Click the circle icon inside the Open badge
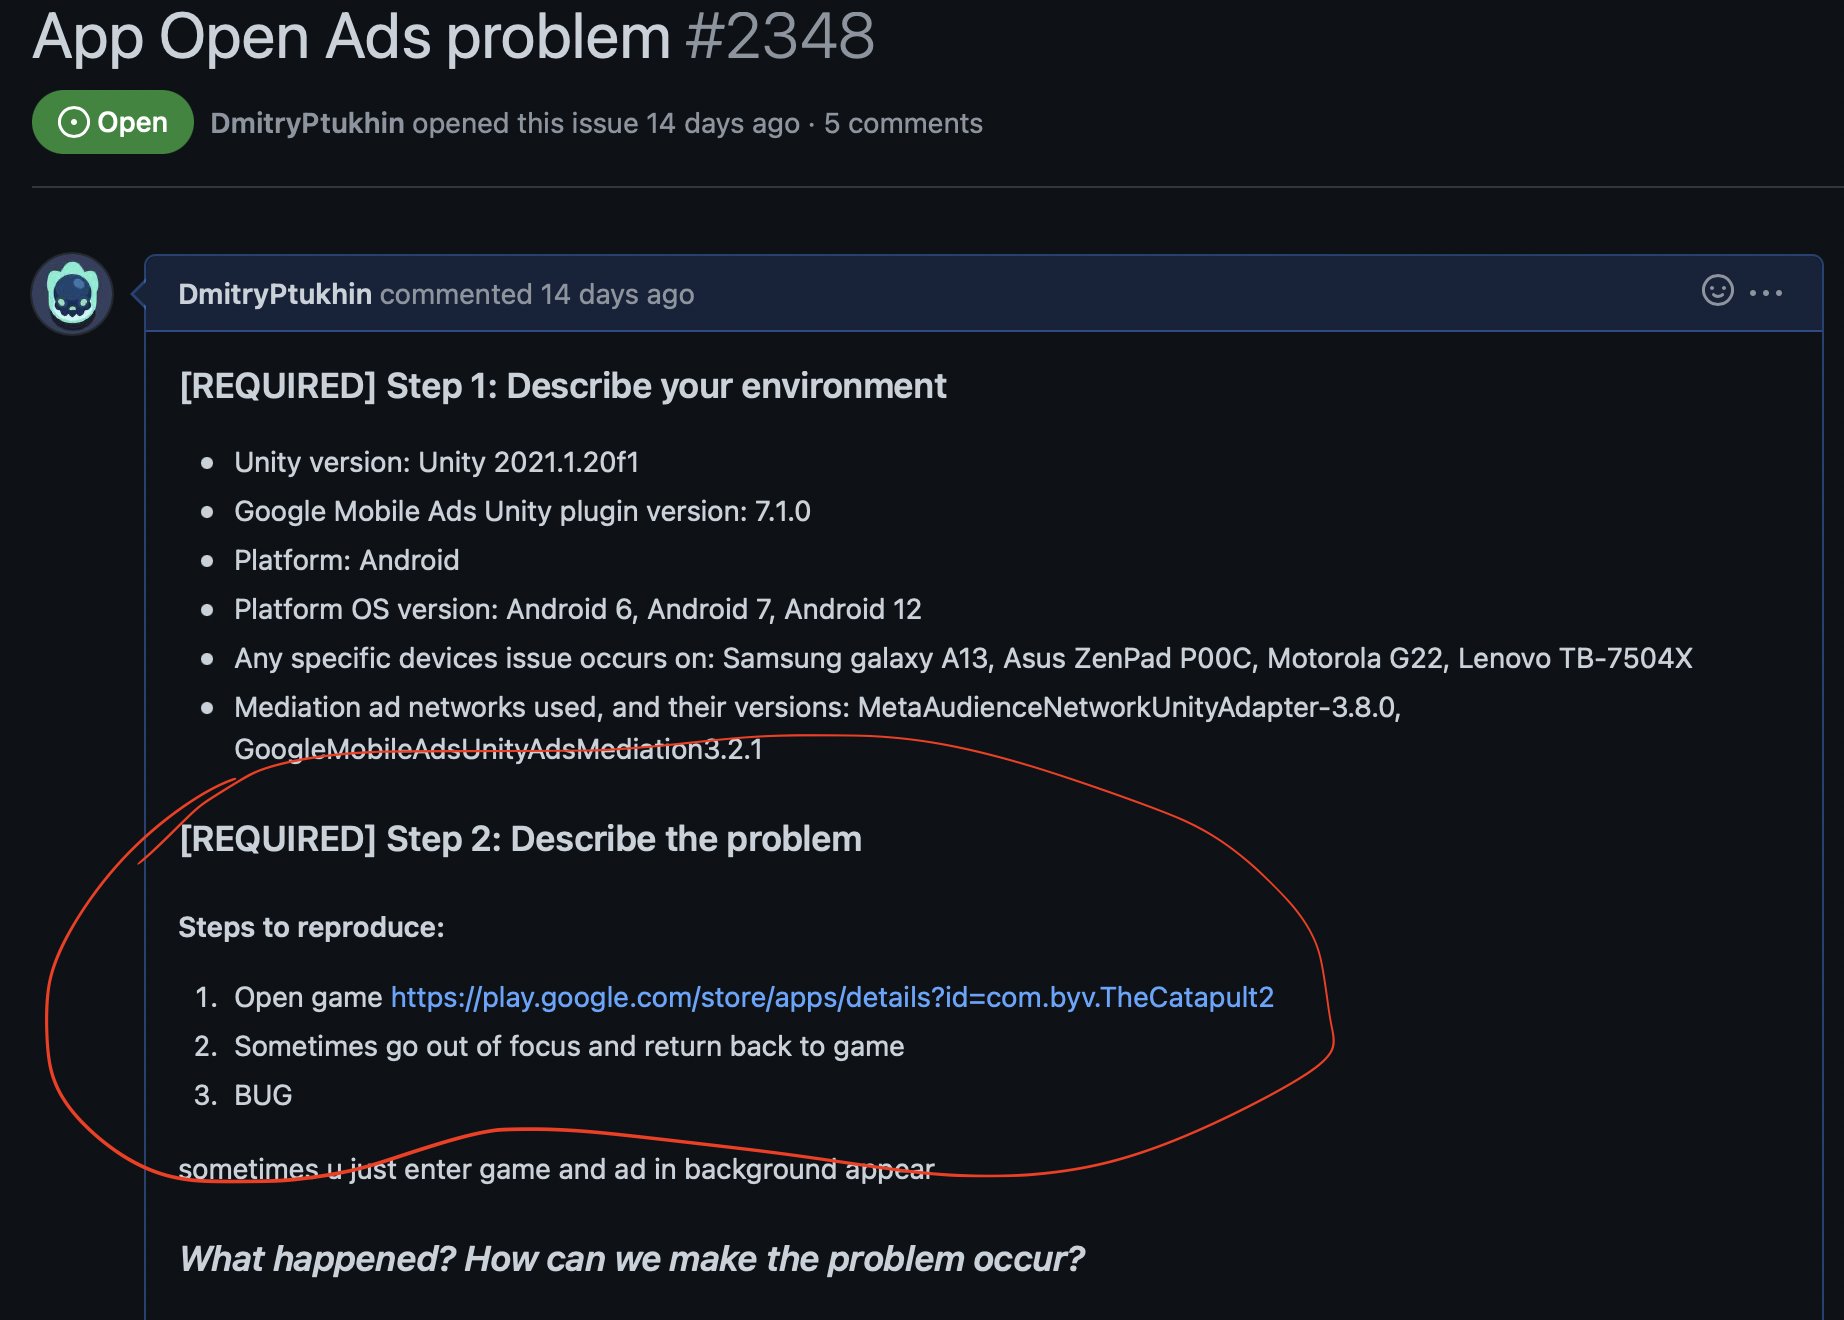The height and width of the screenshot is (1320, 1844). [x=72, y=122]
